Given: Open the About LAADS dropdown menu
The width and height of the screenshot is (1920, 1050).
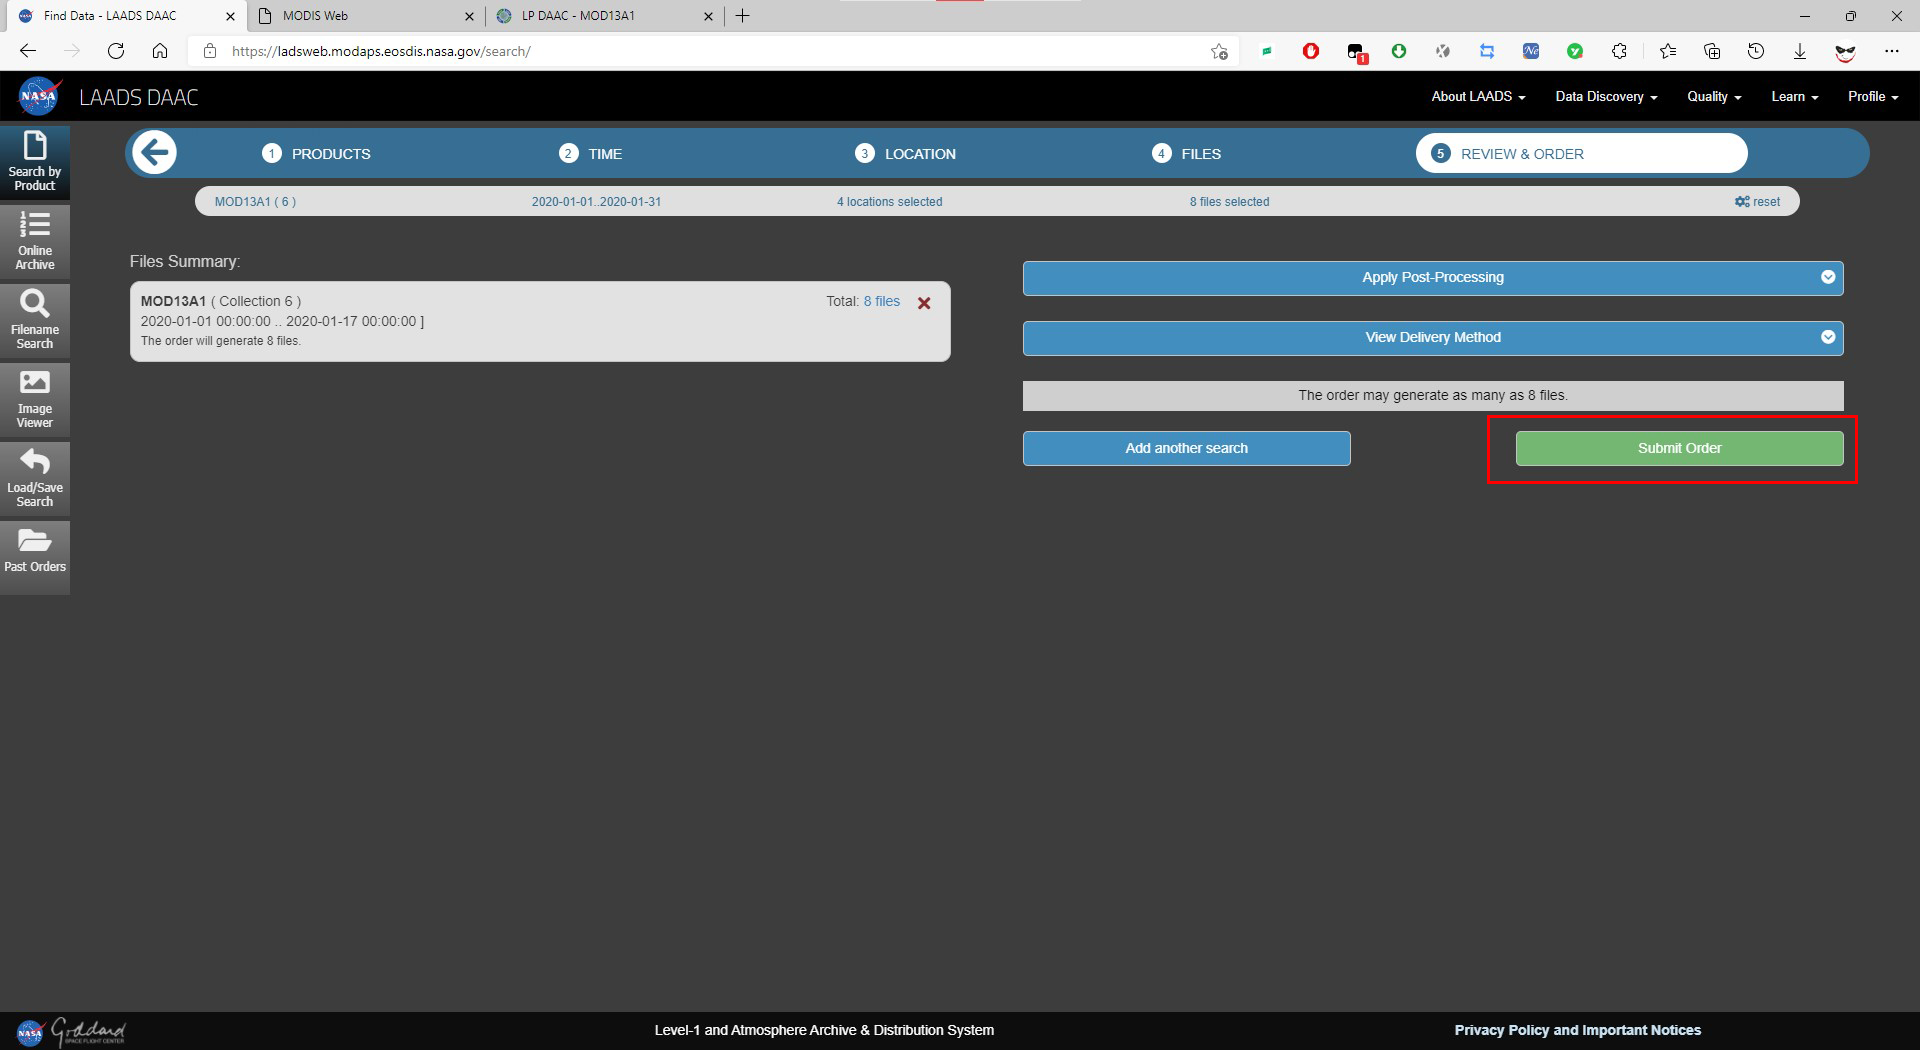Looking at the screenshot, I should coord(1478,97).
